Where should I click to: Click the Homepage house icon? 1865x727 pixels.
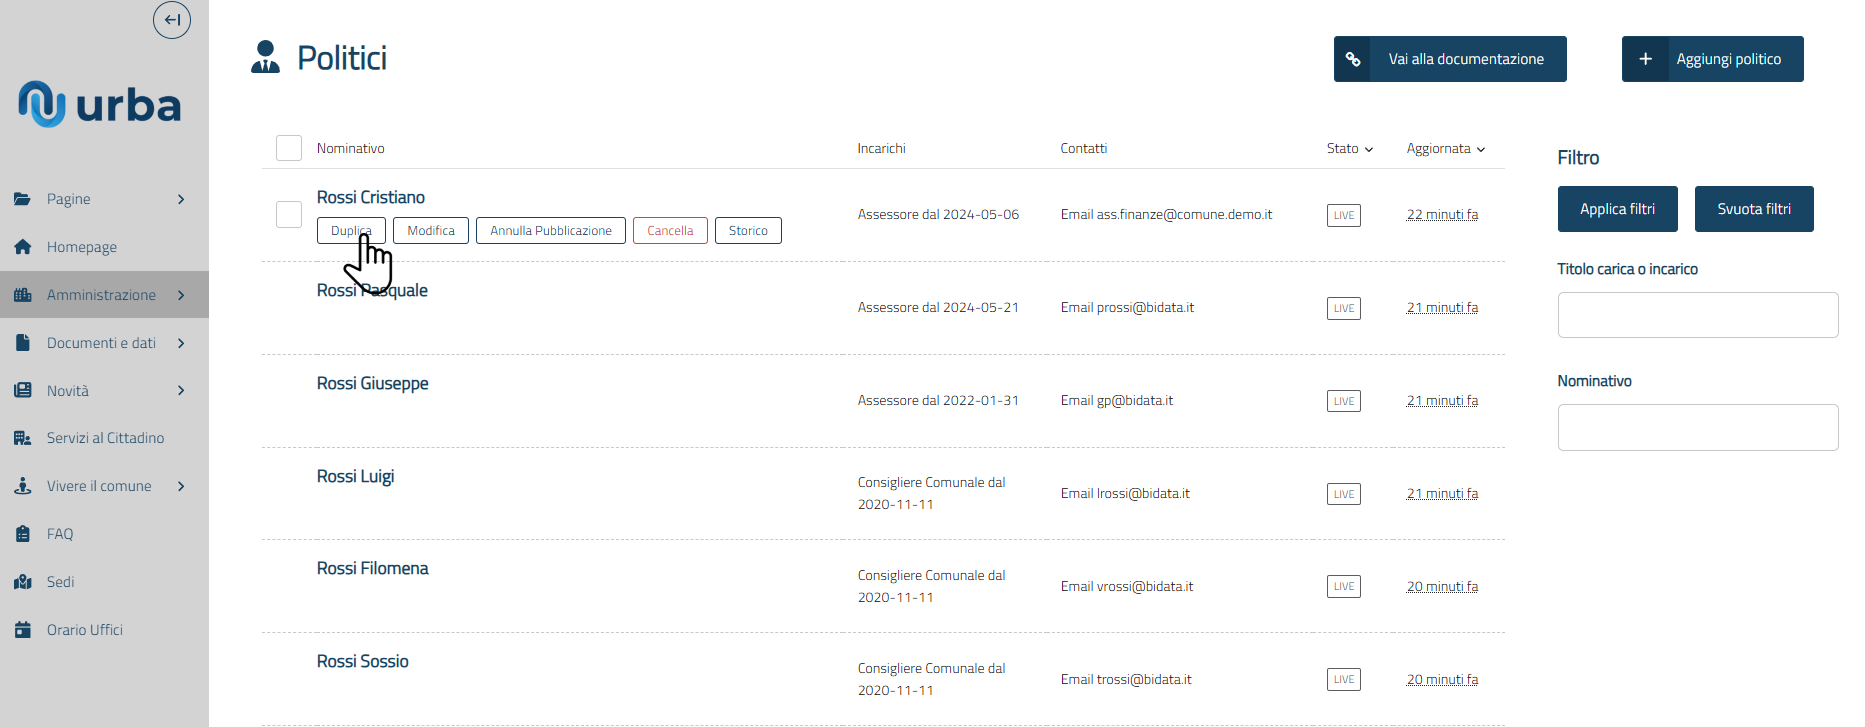click(23, 247)
